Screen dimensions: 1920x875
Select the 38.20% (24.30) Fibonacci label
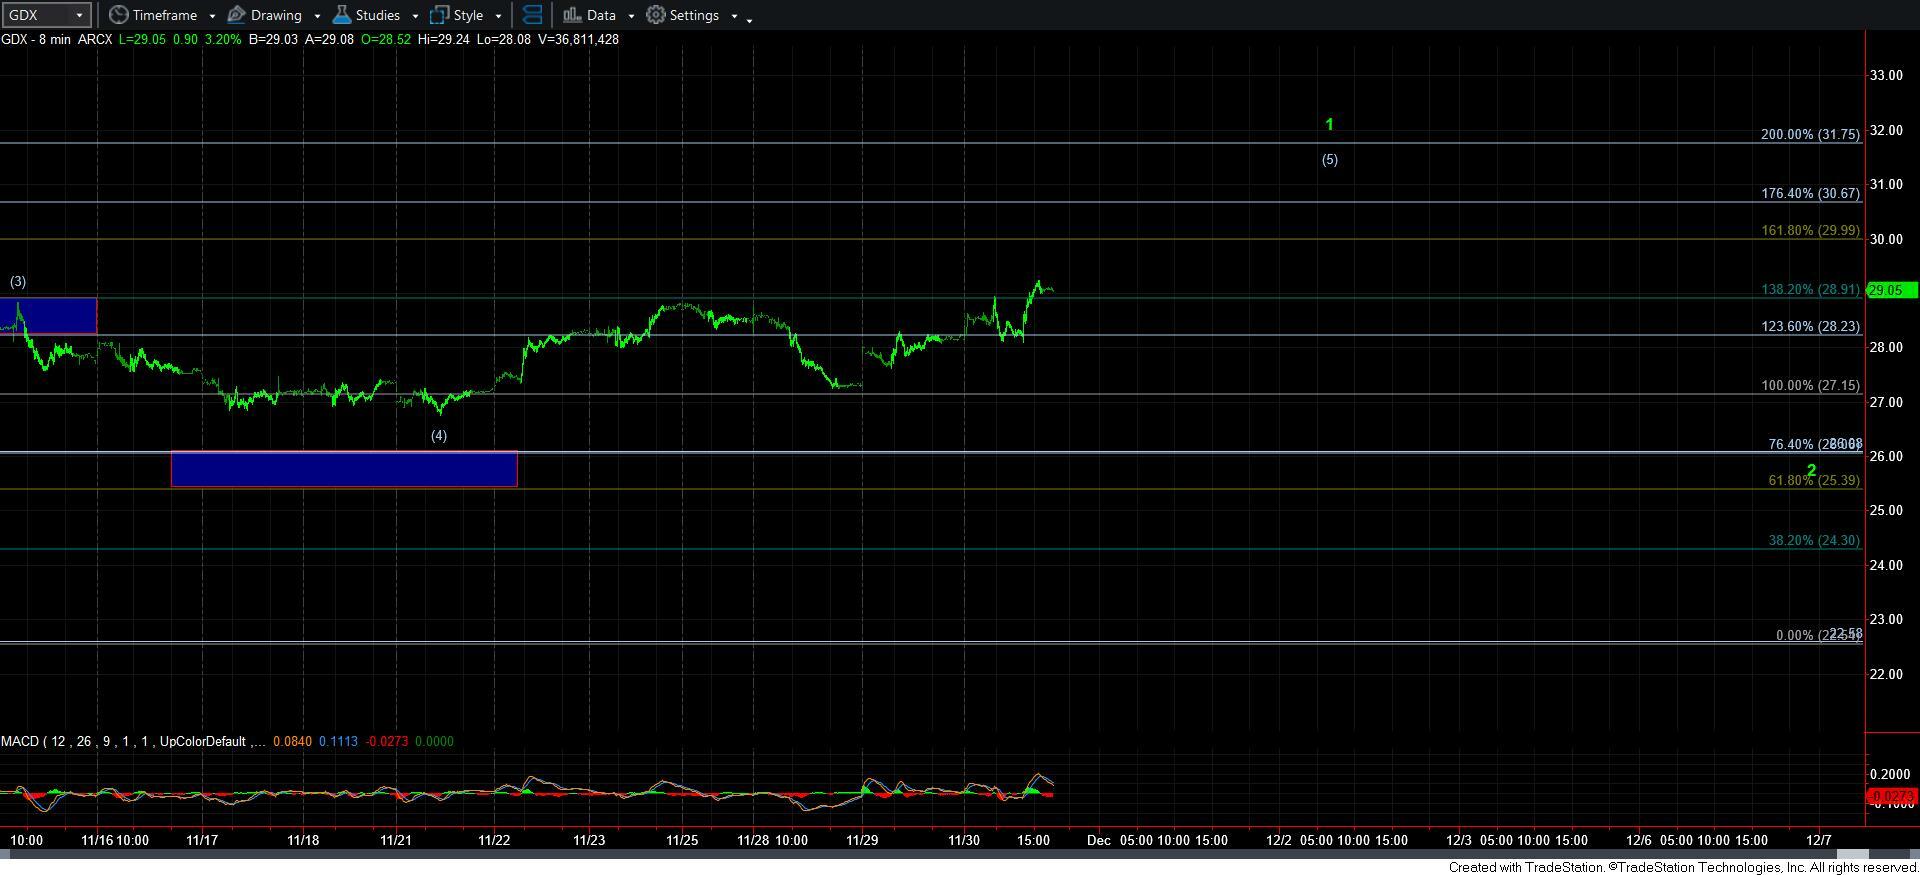point(1814,540)
